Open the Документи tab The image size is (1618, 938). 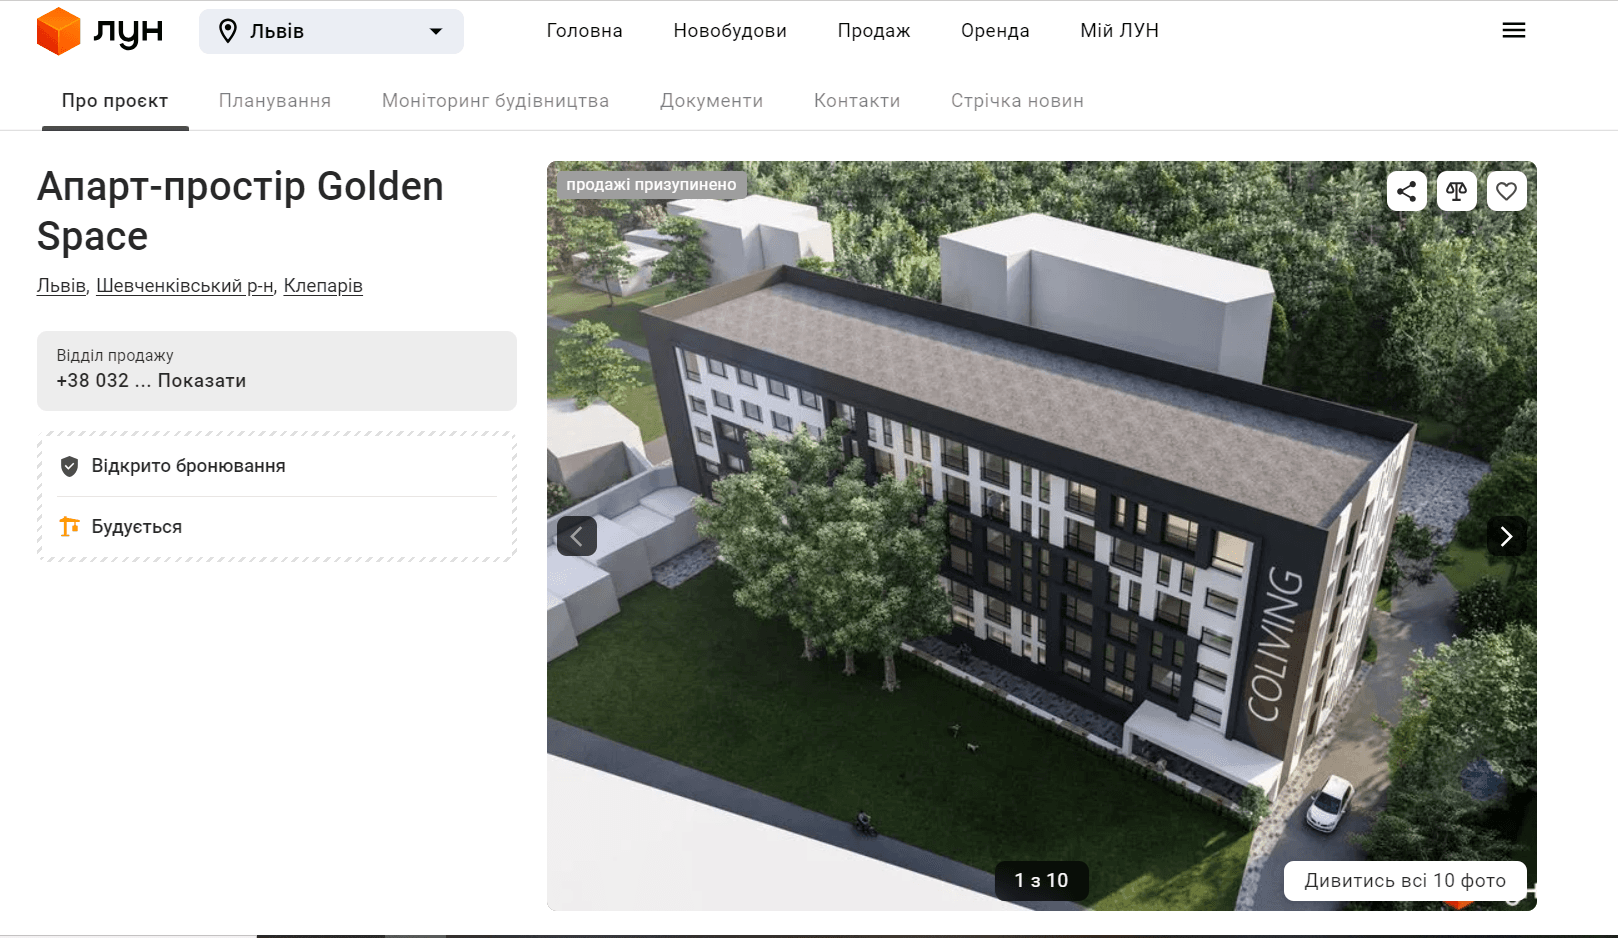(x=711, y=101)
